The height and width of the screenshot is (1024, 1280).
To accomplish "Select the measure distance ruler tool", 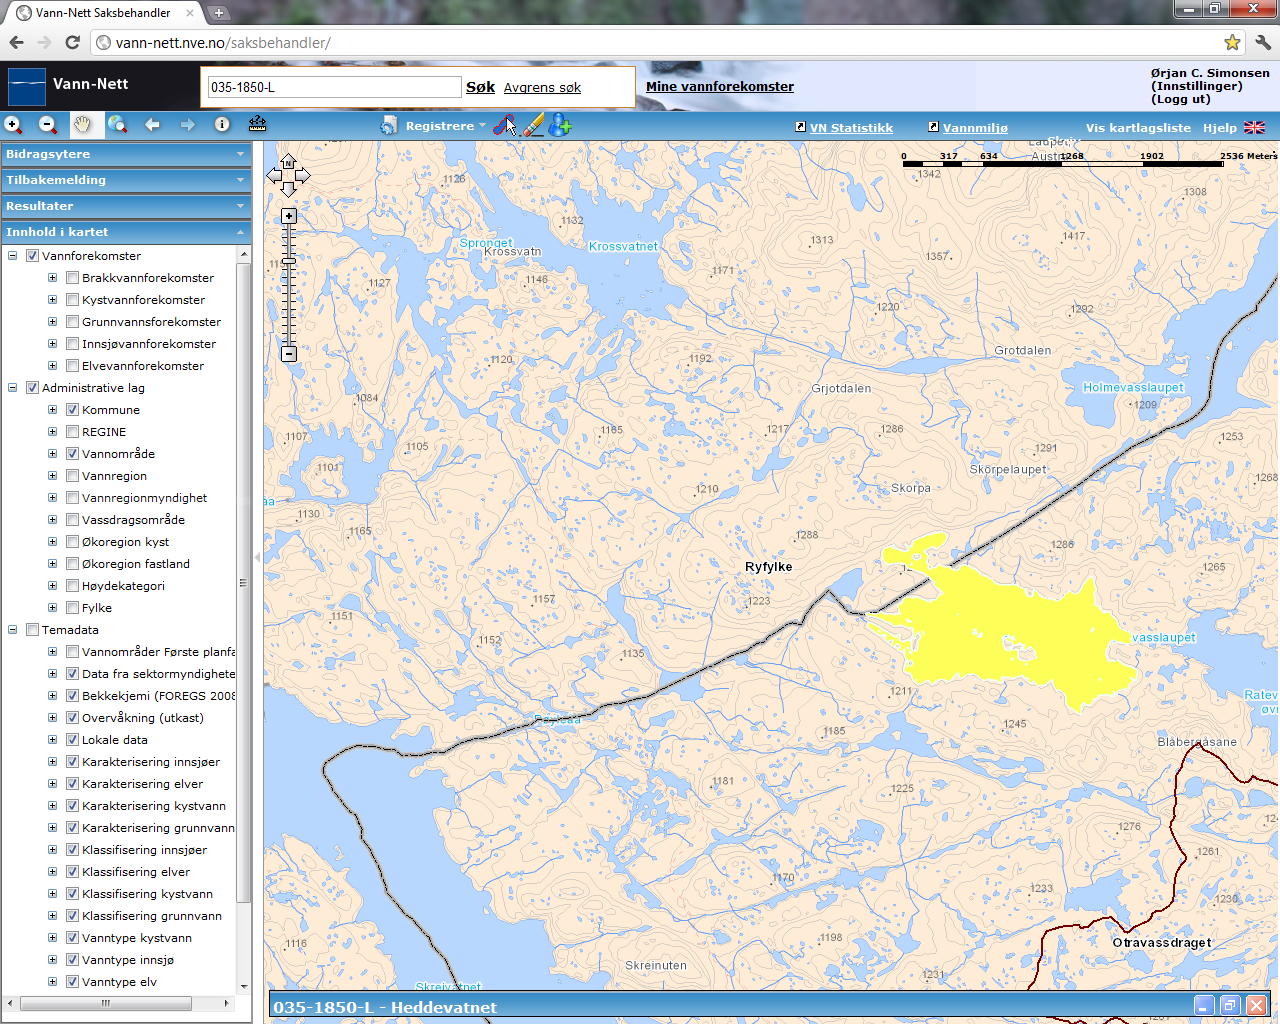I will tap(257, 124).
